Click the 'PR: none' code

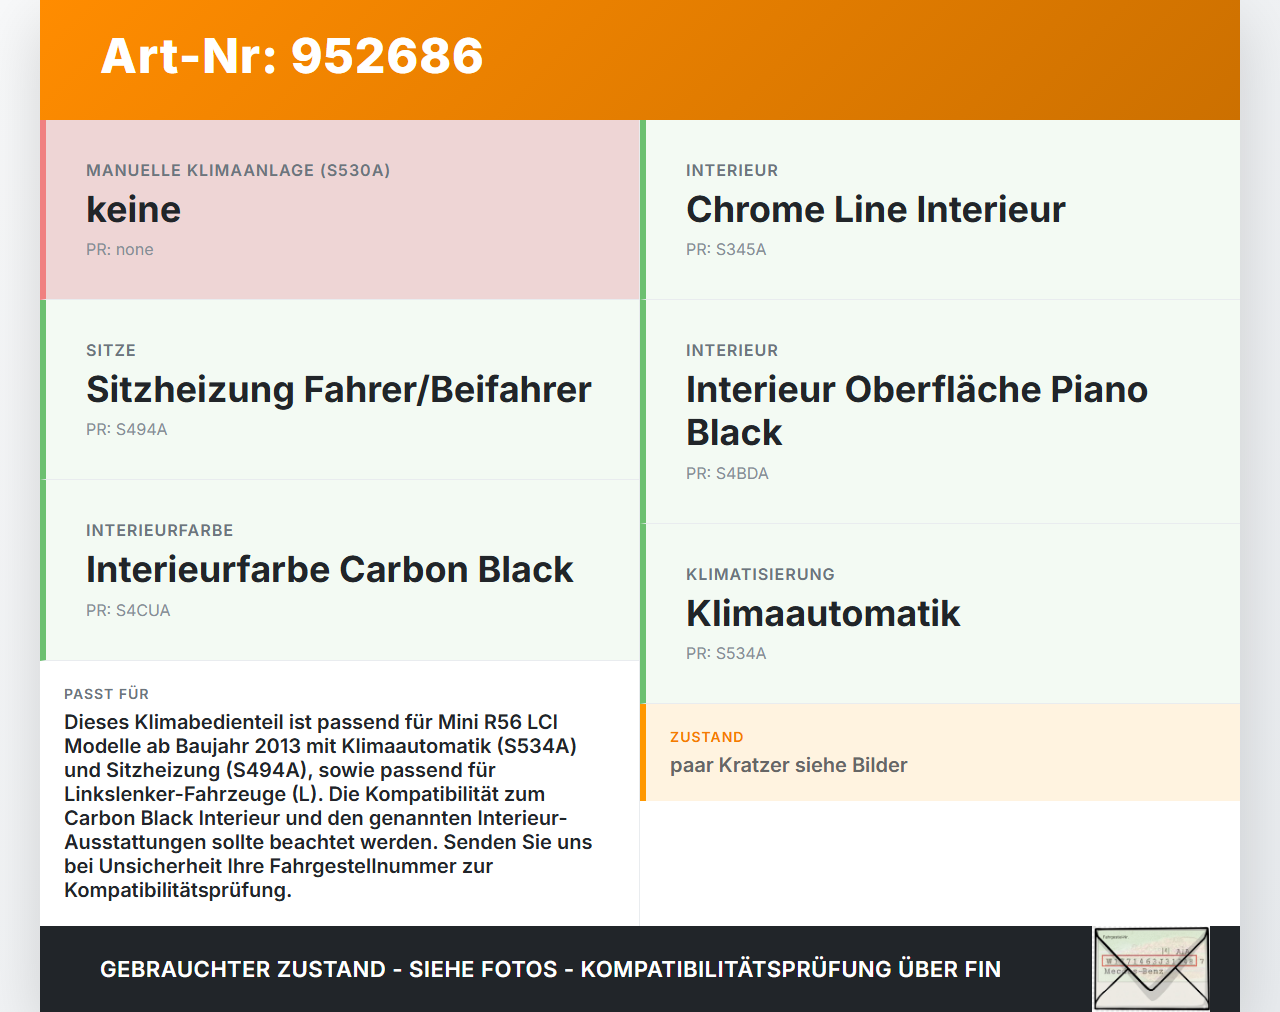point(120,250)
